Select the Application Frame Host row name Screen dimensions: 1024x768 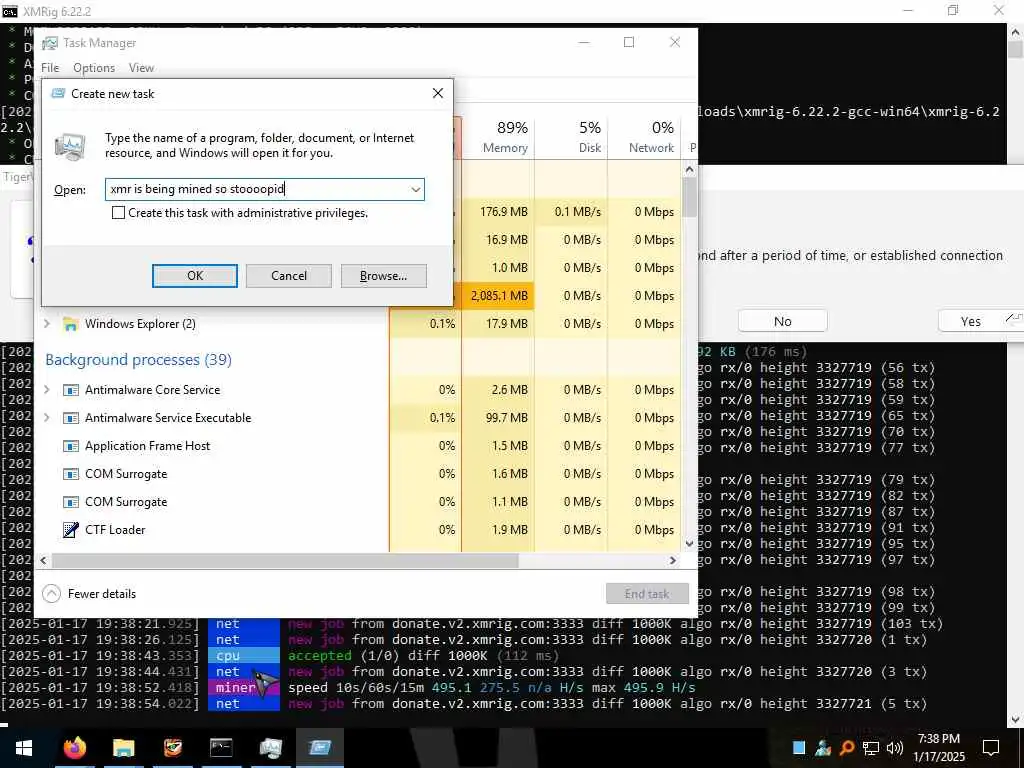[148, 446]
